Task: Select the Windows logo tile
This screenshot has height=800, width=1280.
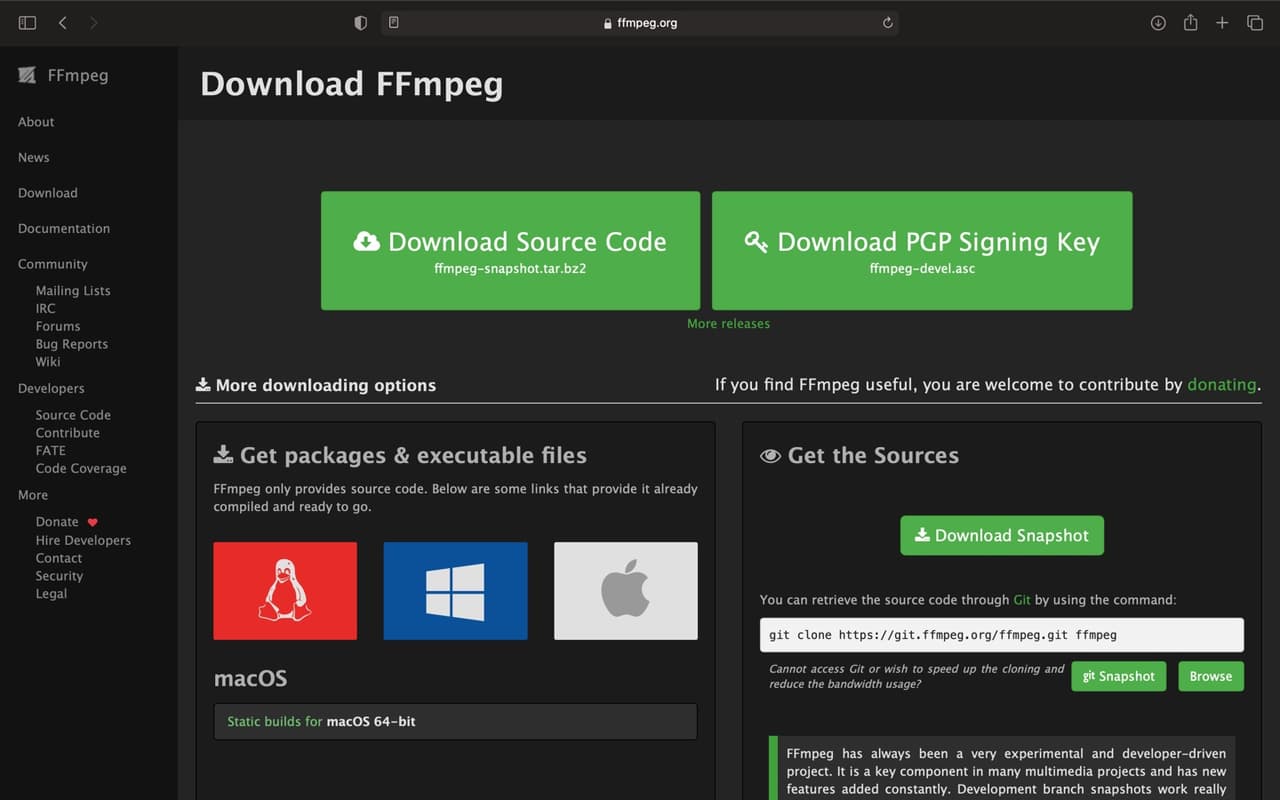Action: [x=455, y=591]
